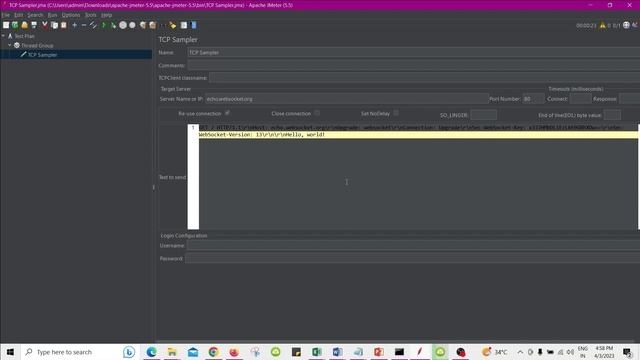Click the Shutdown test toolbar icon
Image resolution: width=640 pixels, height=360 pixels.
132,25
